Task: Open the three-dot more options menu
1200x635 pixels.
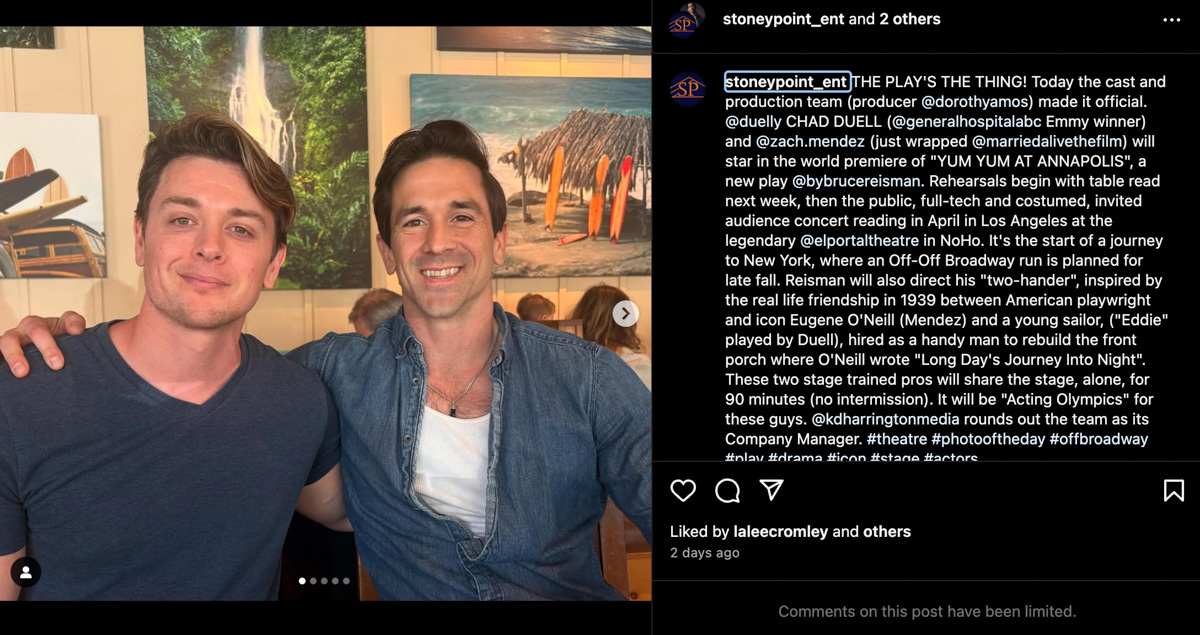Action: point(1172,20)
